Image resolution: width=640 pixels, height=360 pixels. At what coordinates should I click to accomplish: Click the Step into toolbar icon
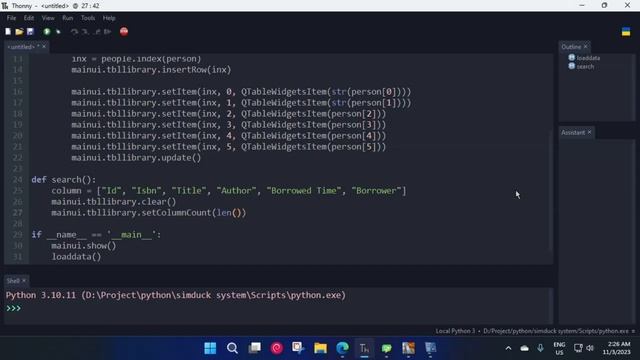(85, 31)
